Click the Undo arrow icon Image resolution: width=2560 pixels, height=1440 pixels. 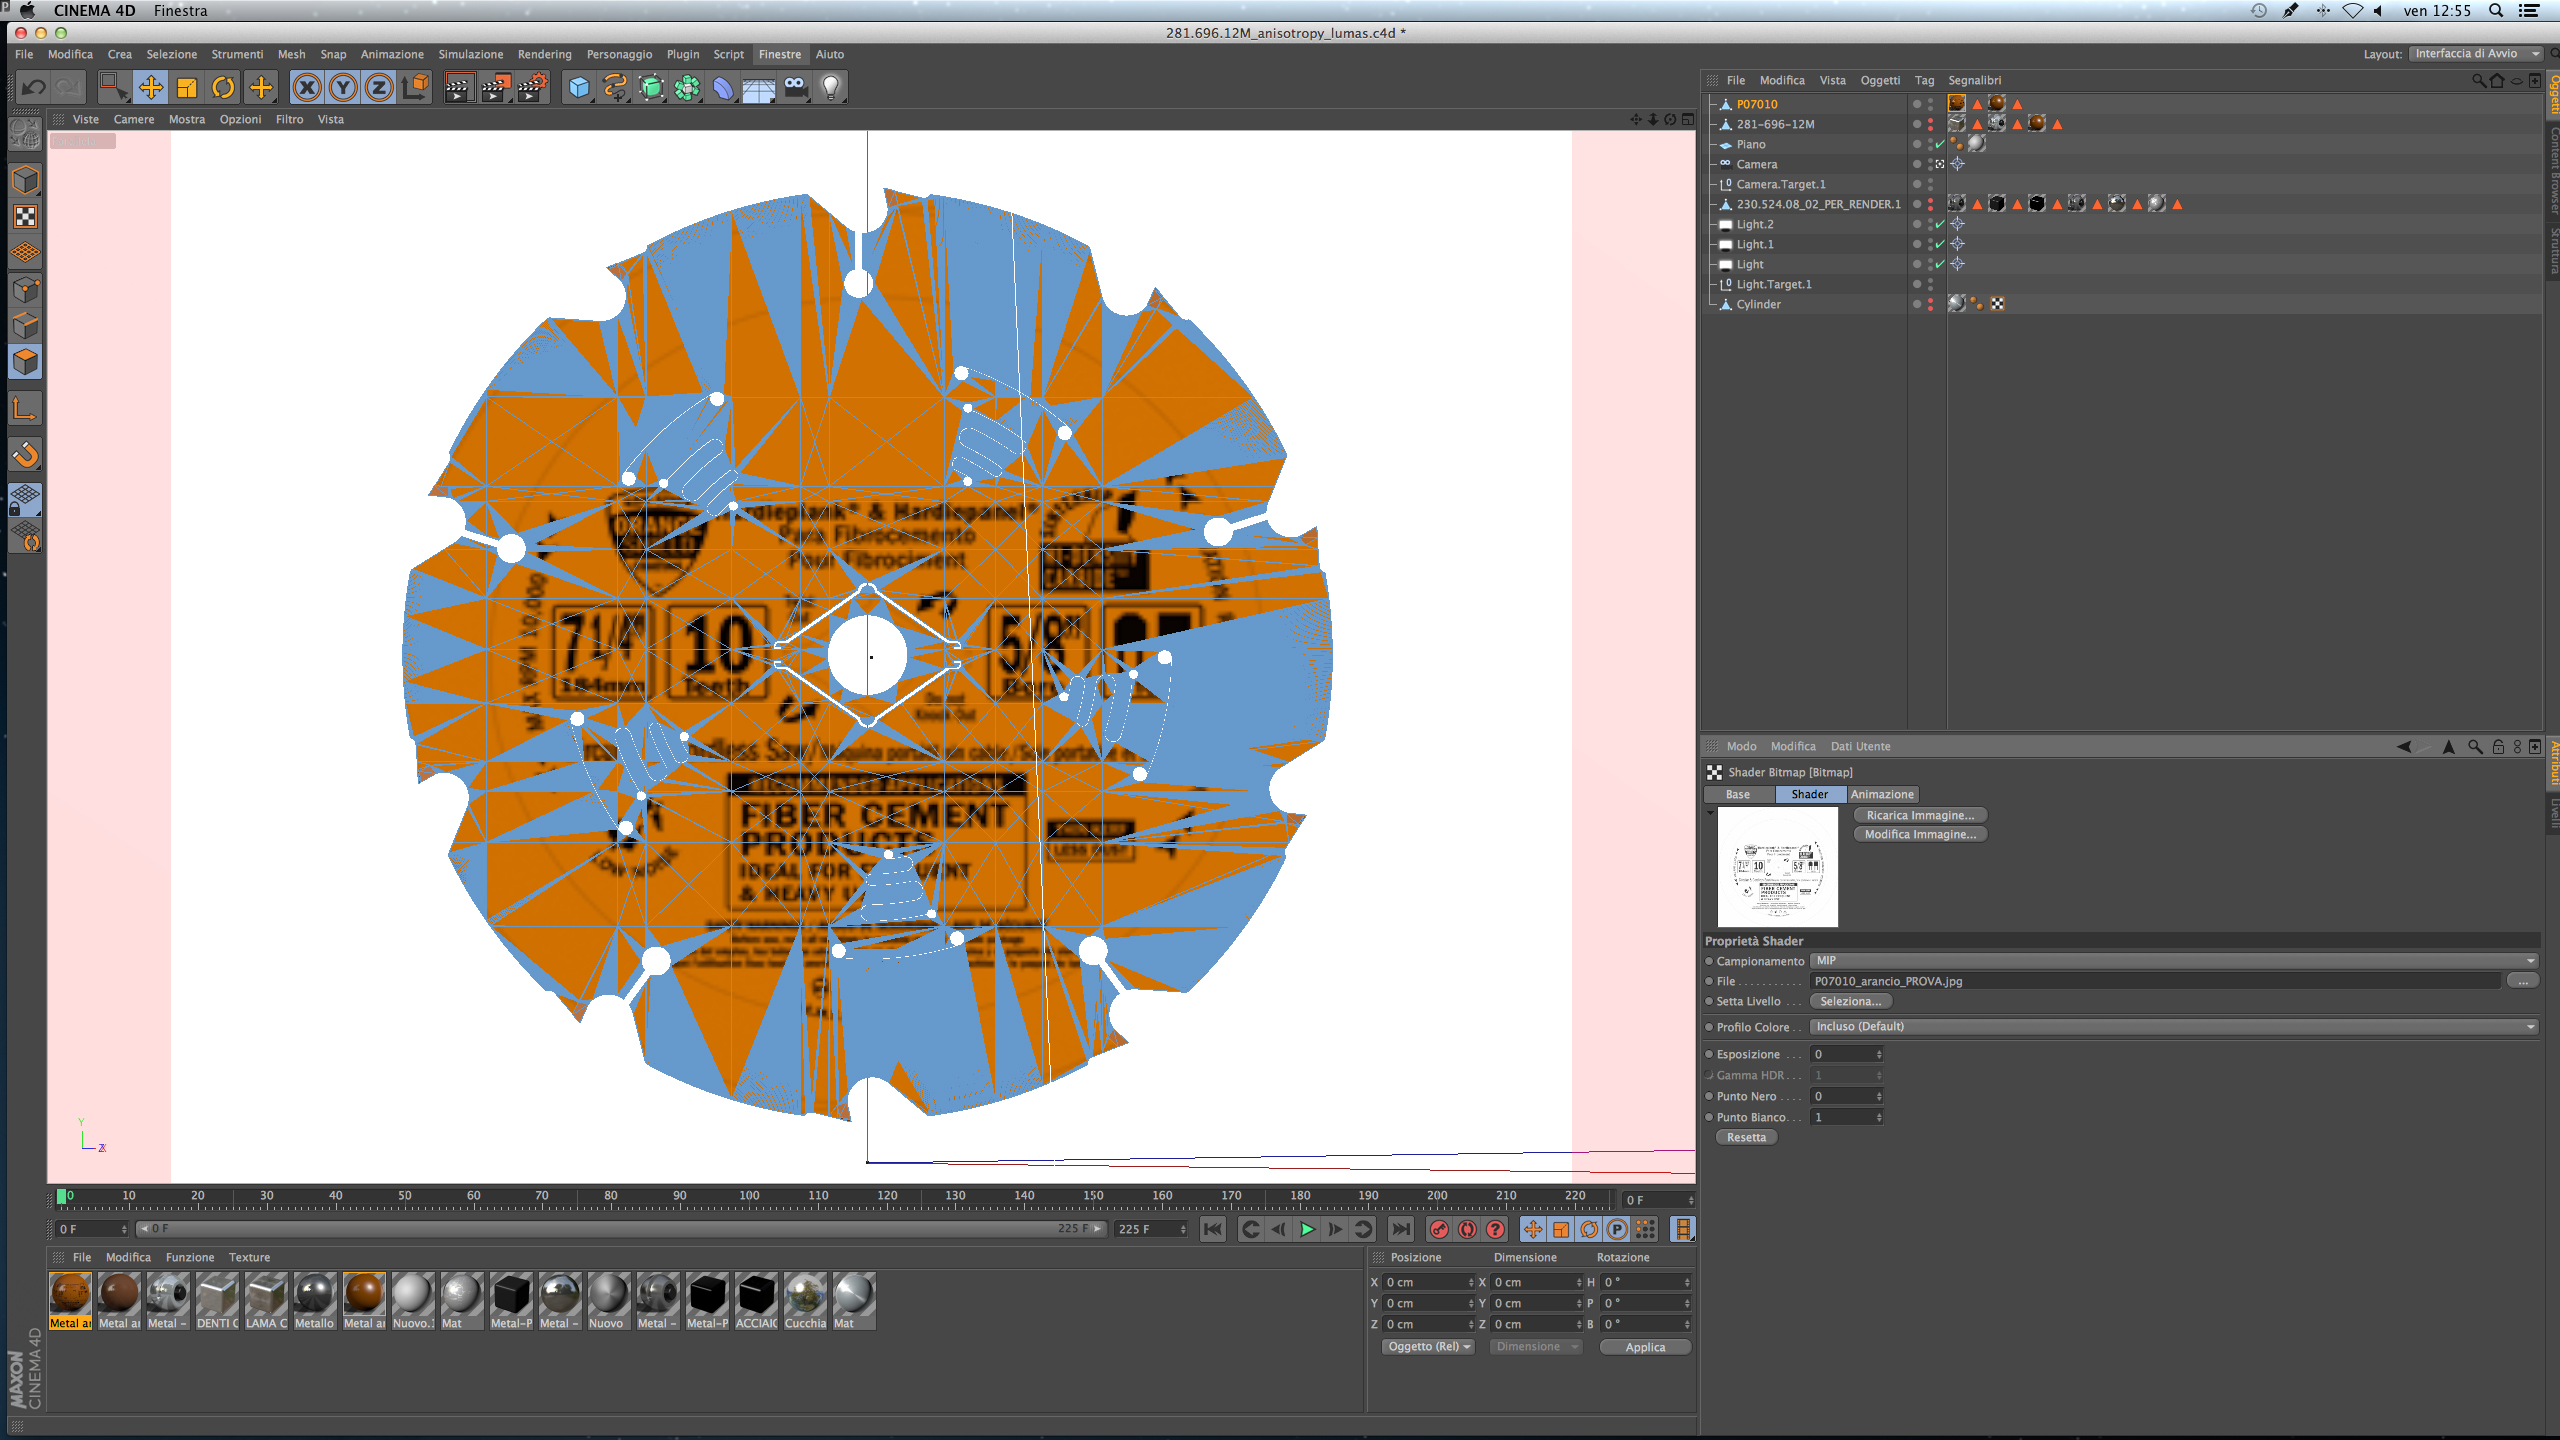(34, 88)
